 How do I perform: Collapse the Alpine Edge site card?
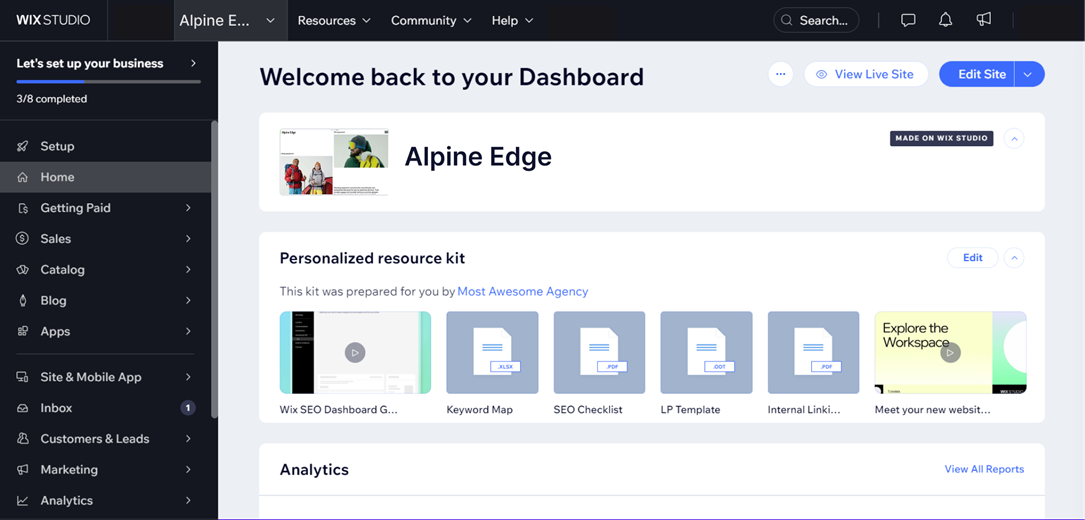click(x=1014, y=138)
